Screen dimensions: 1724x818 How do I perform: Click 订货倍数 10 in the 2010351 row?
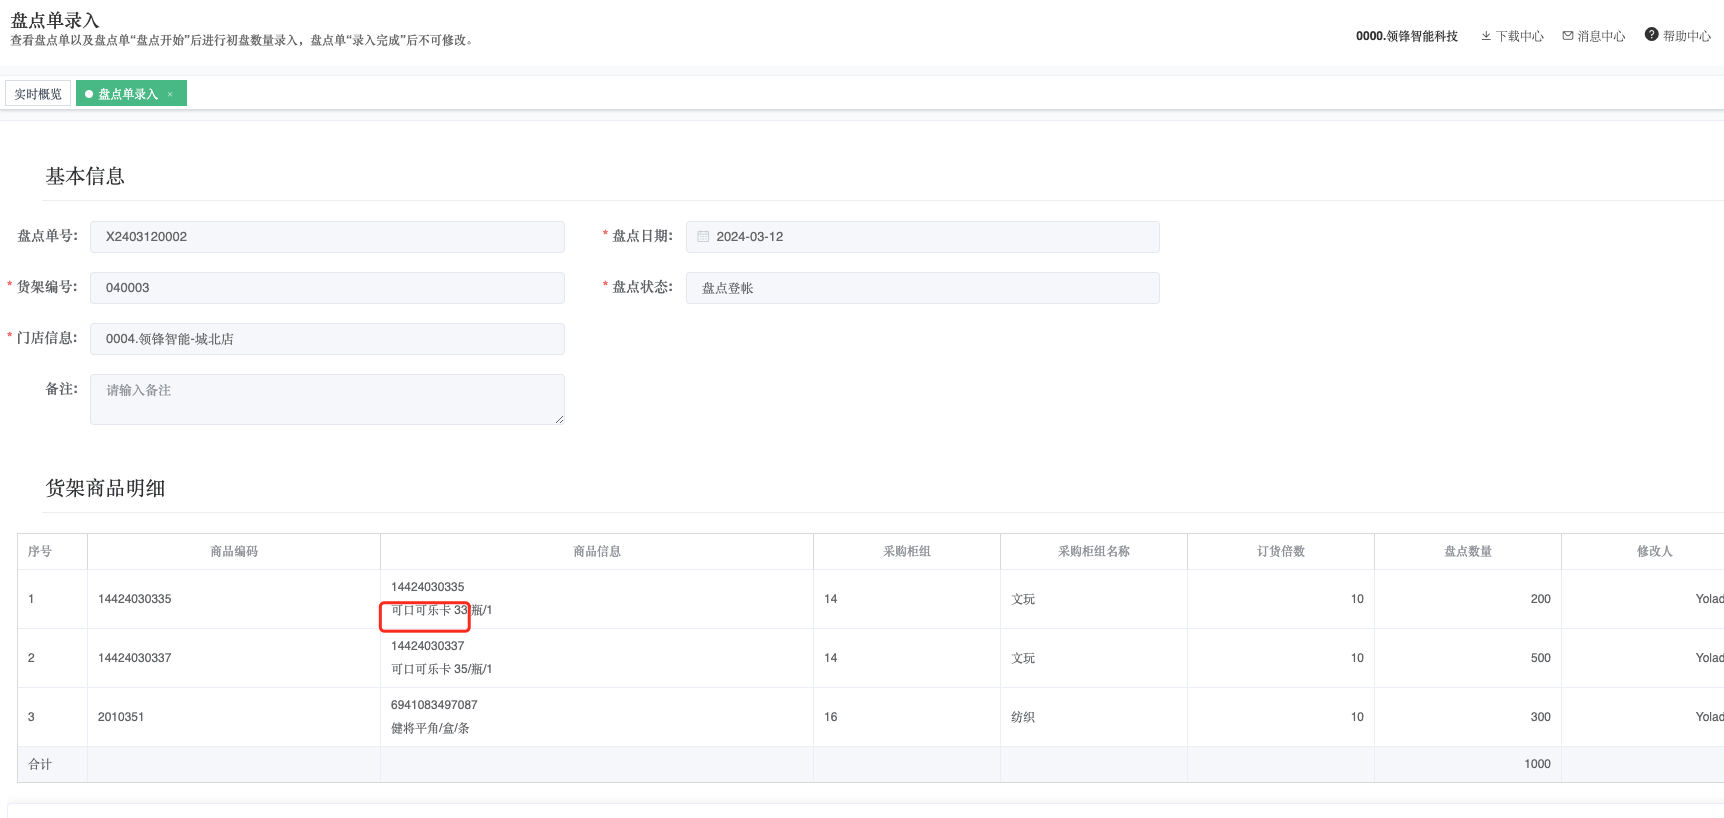click(1357, 717)
